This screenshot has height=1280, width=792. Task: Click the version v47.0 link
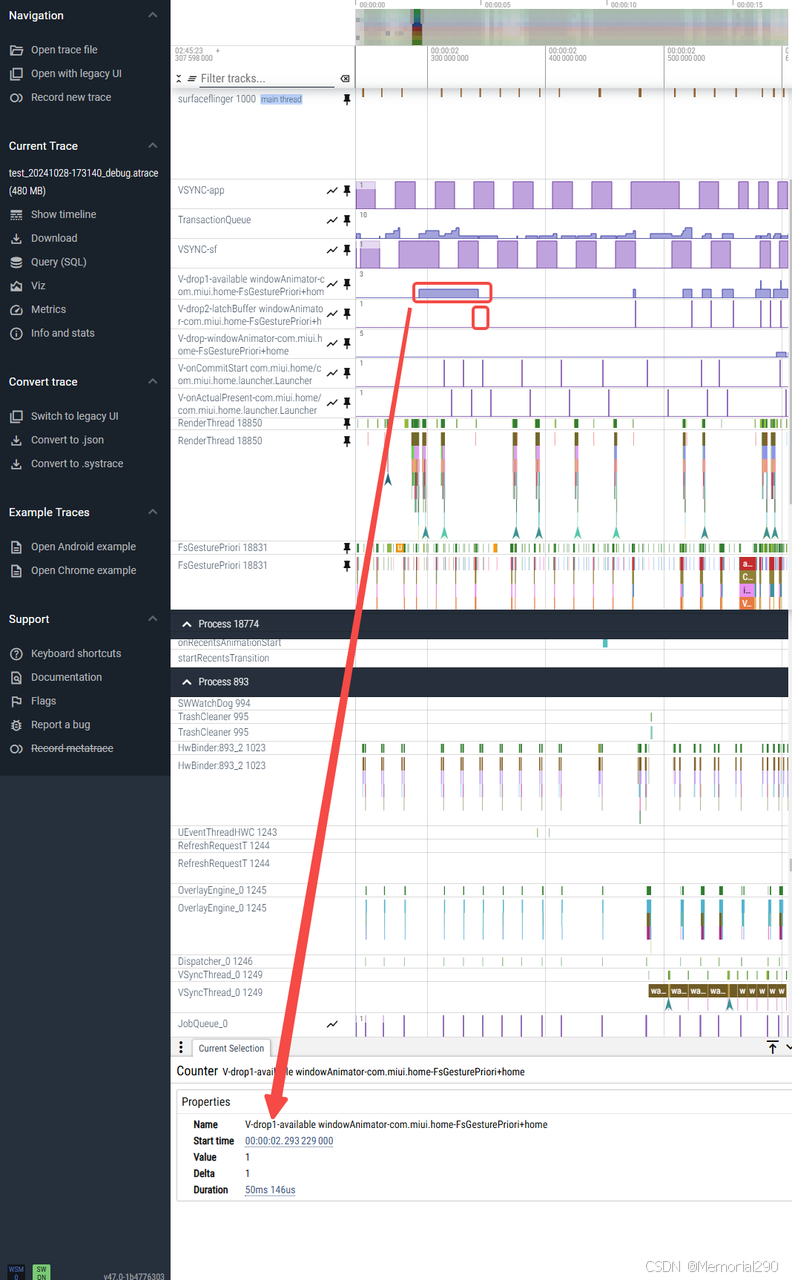coord(134,1276)
